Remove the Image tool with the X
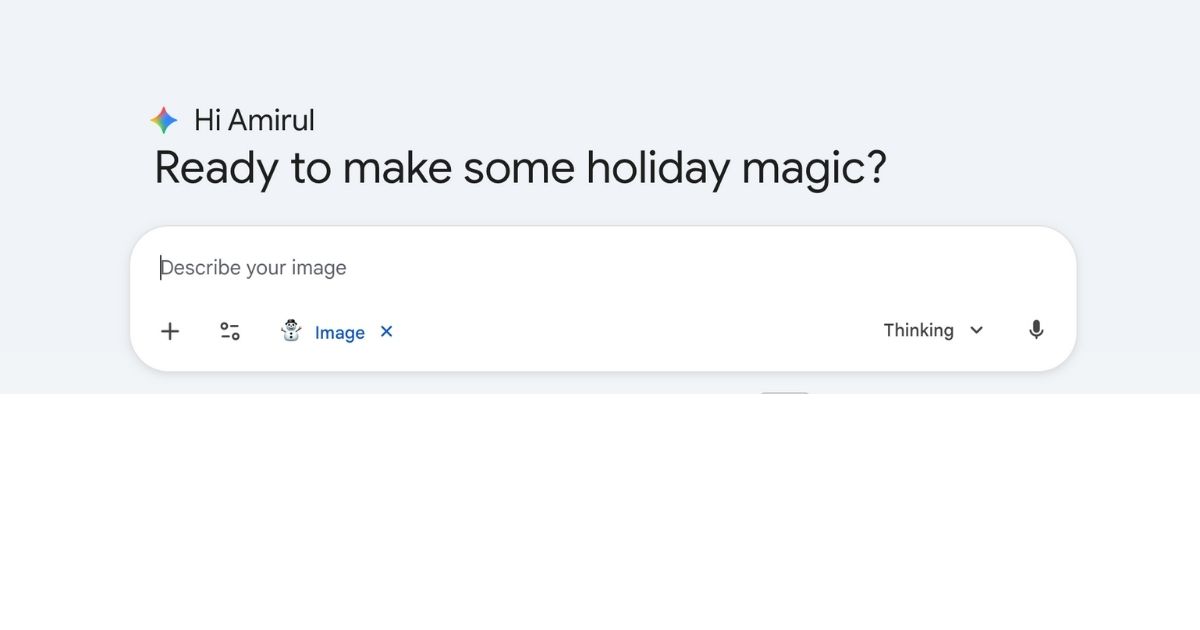 pyautogui.click(x=387, y=331)
